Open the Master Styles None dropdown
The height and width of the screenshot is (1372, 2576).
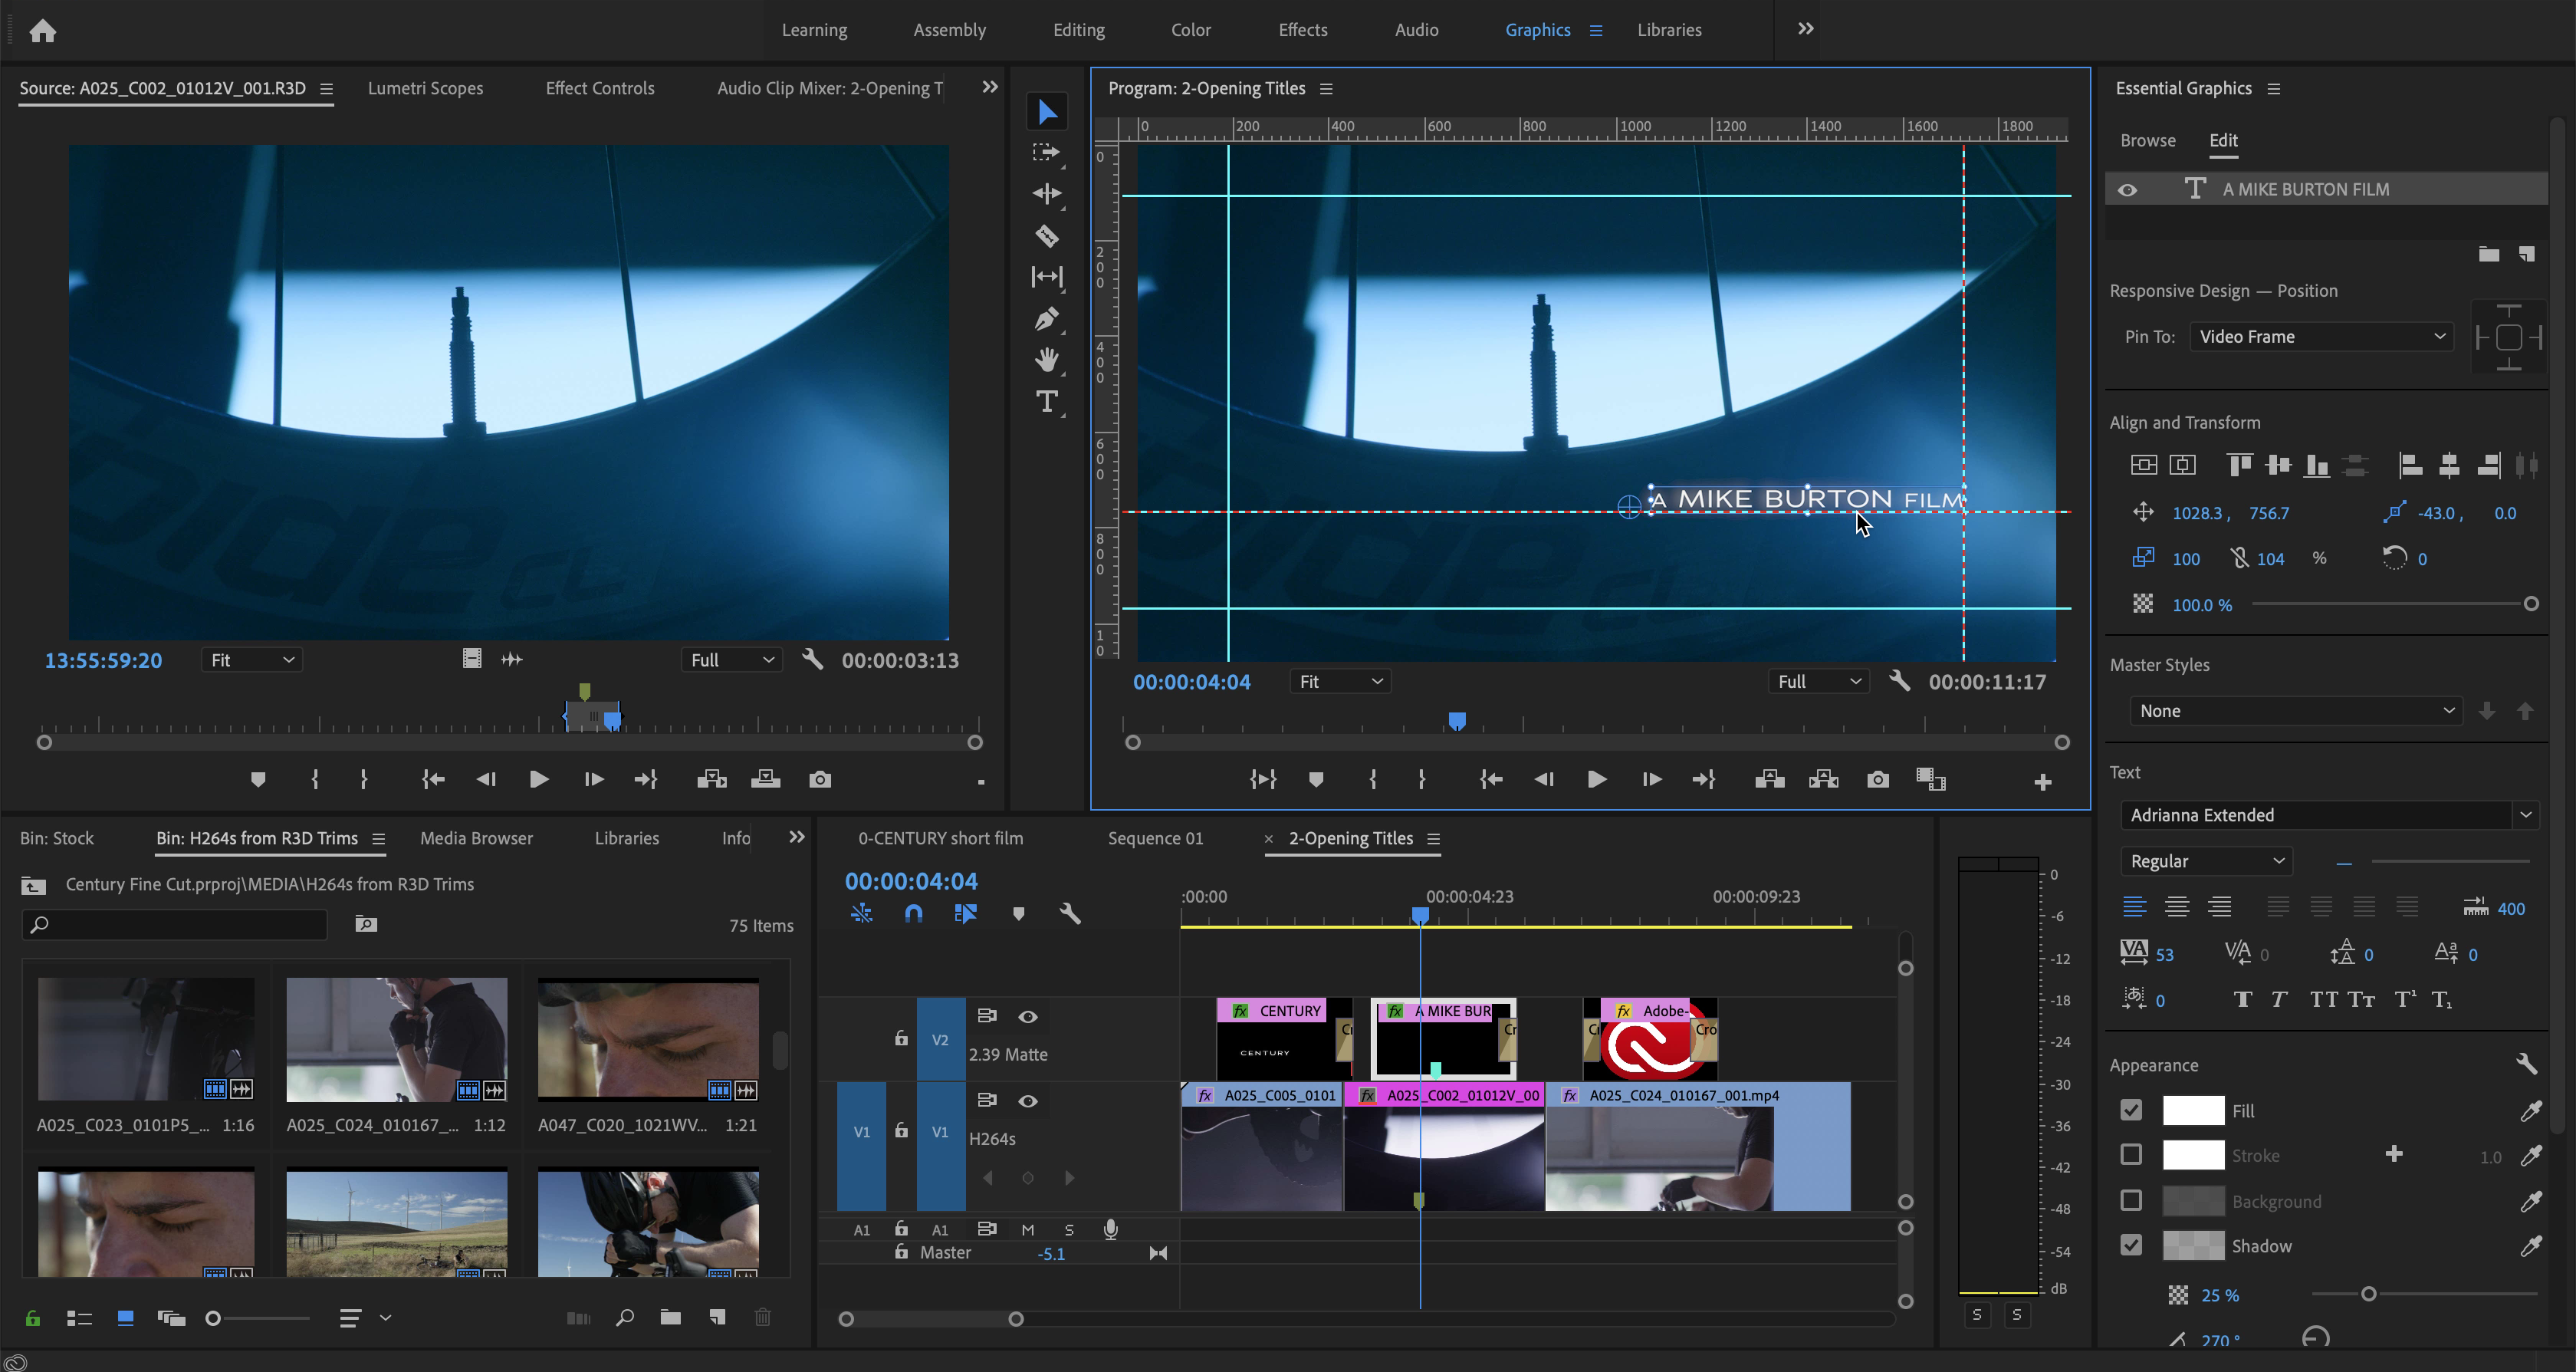(x=2295, y=710)
